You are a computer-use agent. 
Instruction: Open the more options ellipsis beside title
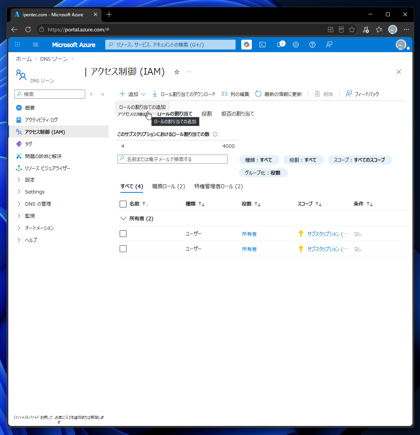(189, 72)
